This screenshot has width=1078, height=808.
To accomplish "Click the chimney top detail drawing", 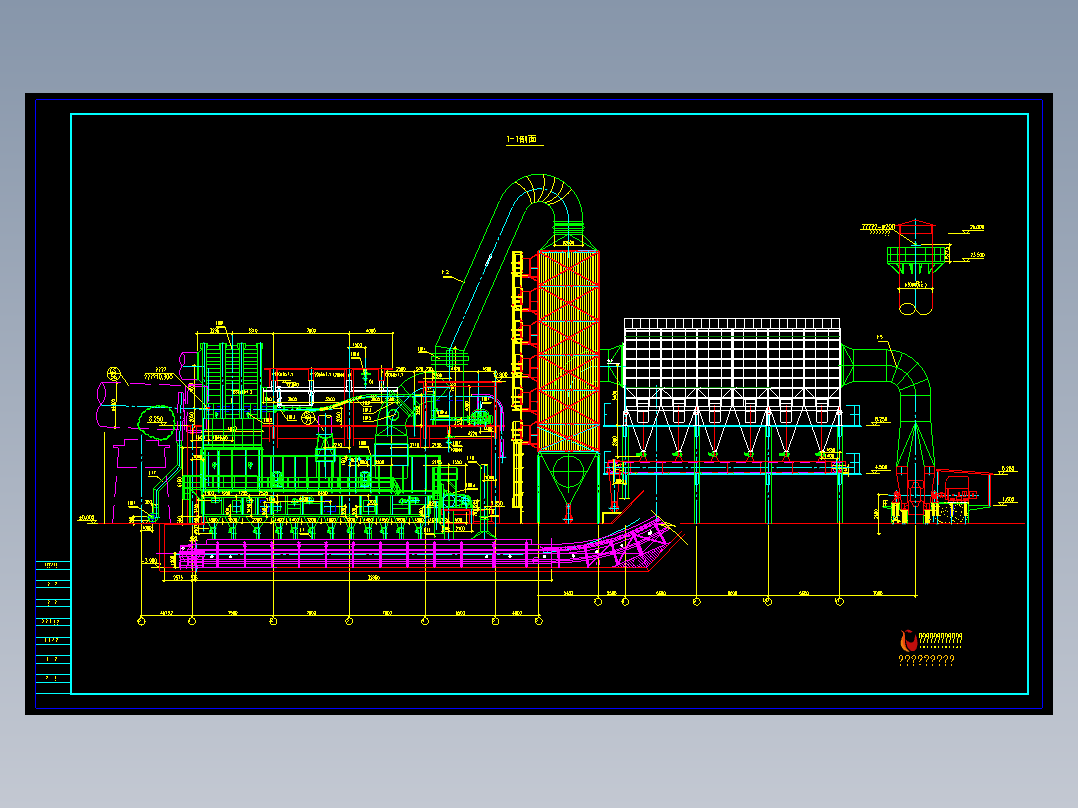I will point(916,267).
